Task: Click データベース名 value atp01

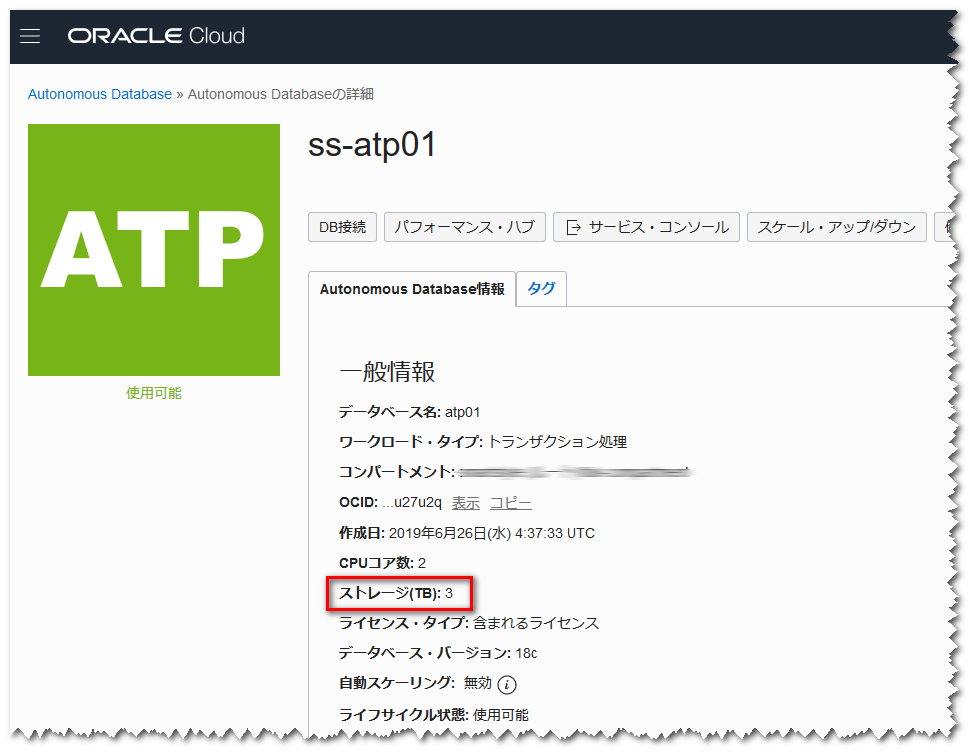Action: [462, 412]
